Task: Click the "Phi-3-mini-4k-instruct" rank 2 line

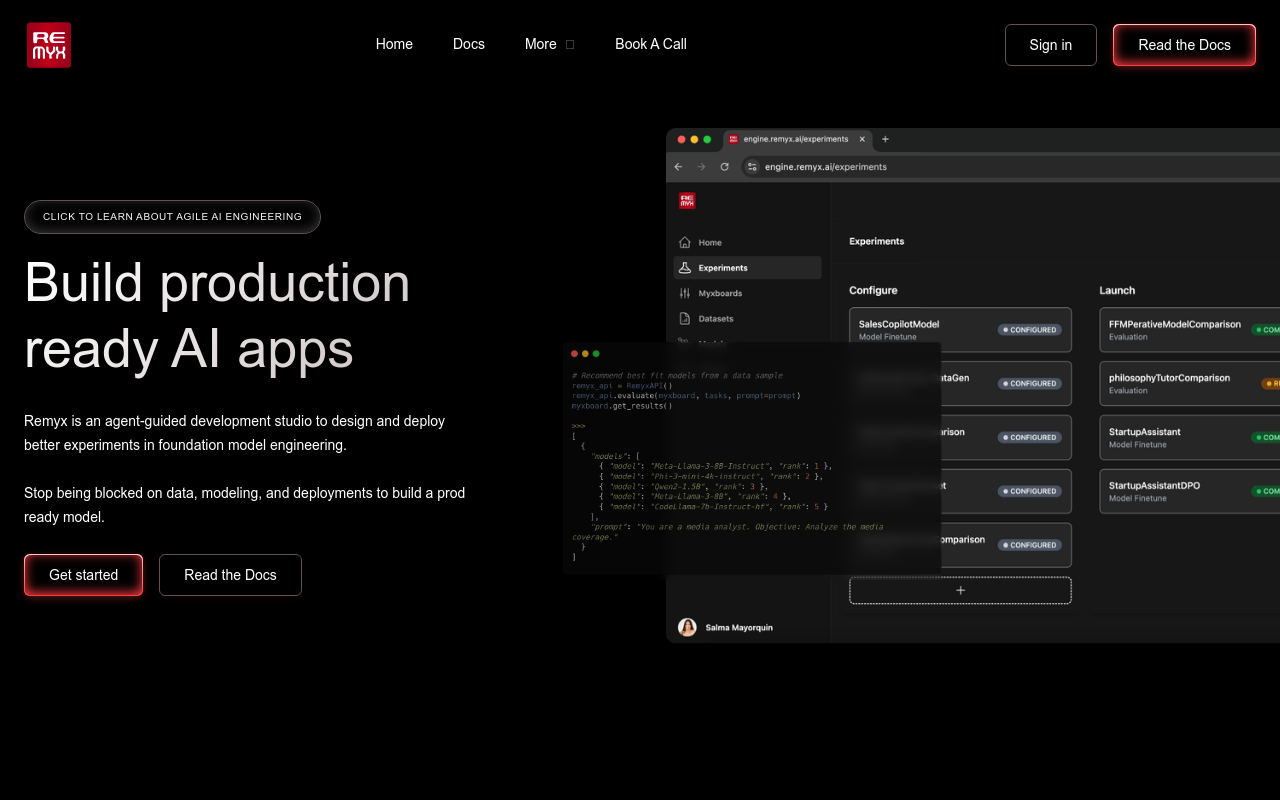Action: (710, 476)
